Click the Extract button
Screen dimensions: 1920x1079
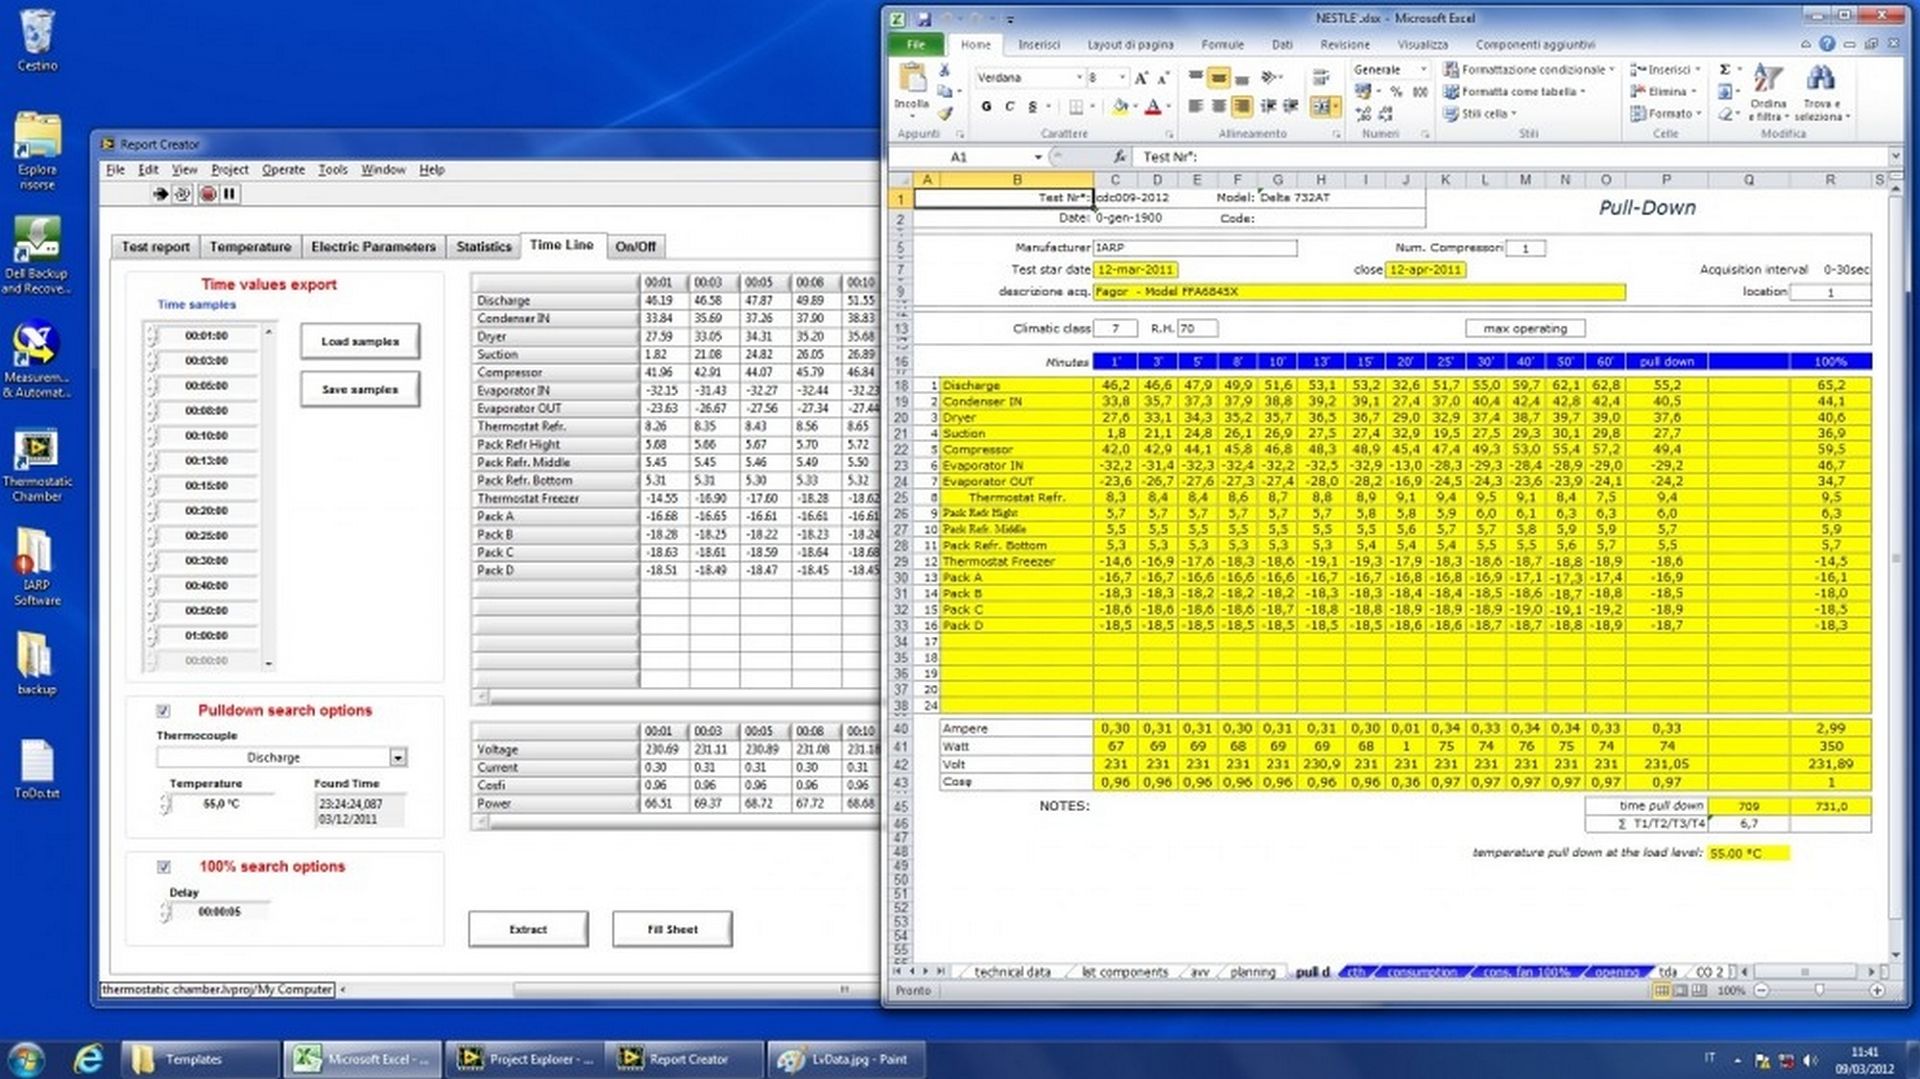point(528,930)
